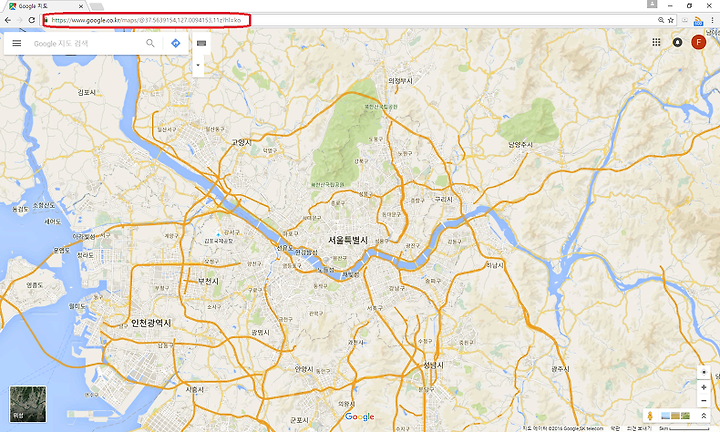Click the Google Maps search input field
This screenshot has height=432, width=720.
pos(86,44)
